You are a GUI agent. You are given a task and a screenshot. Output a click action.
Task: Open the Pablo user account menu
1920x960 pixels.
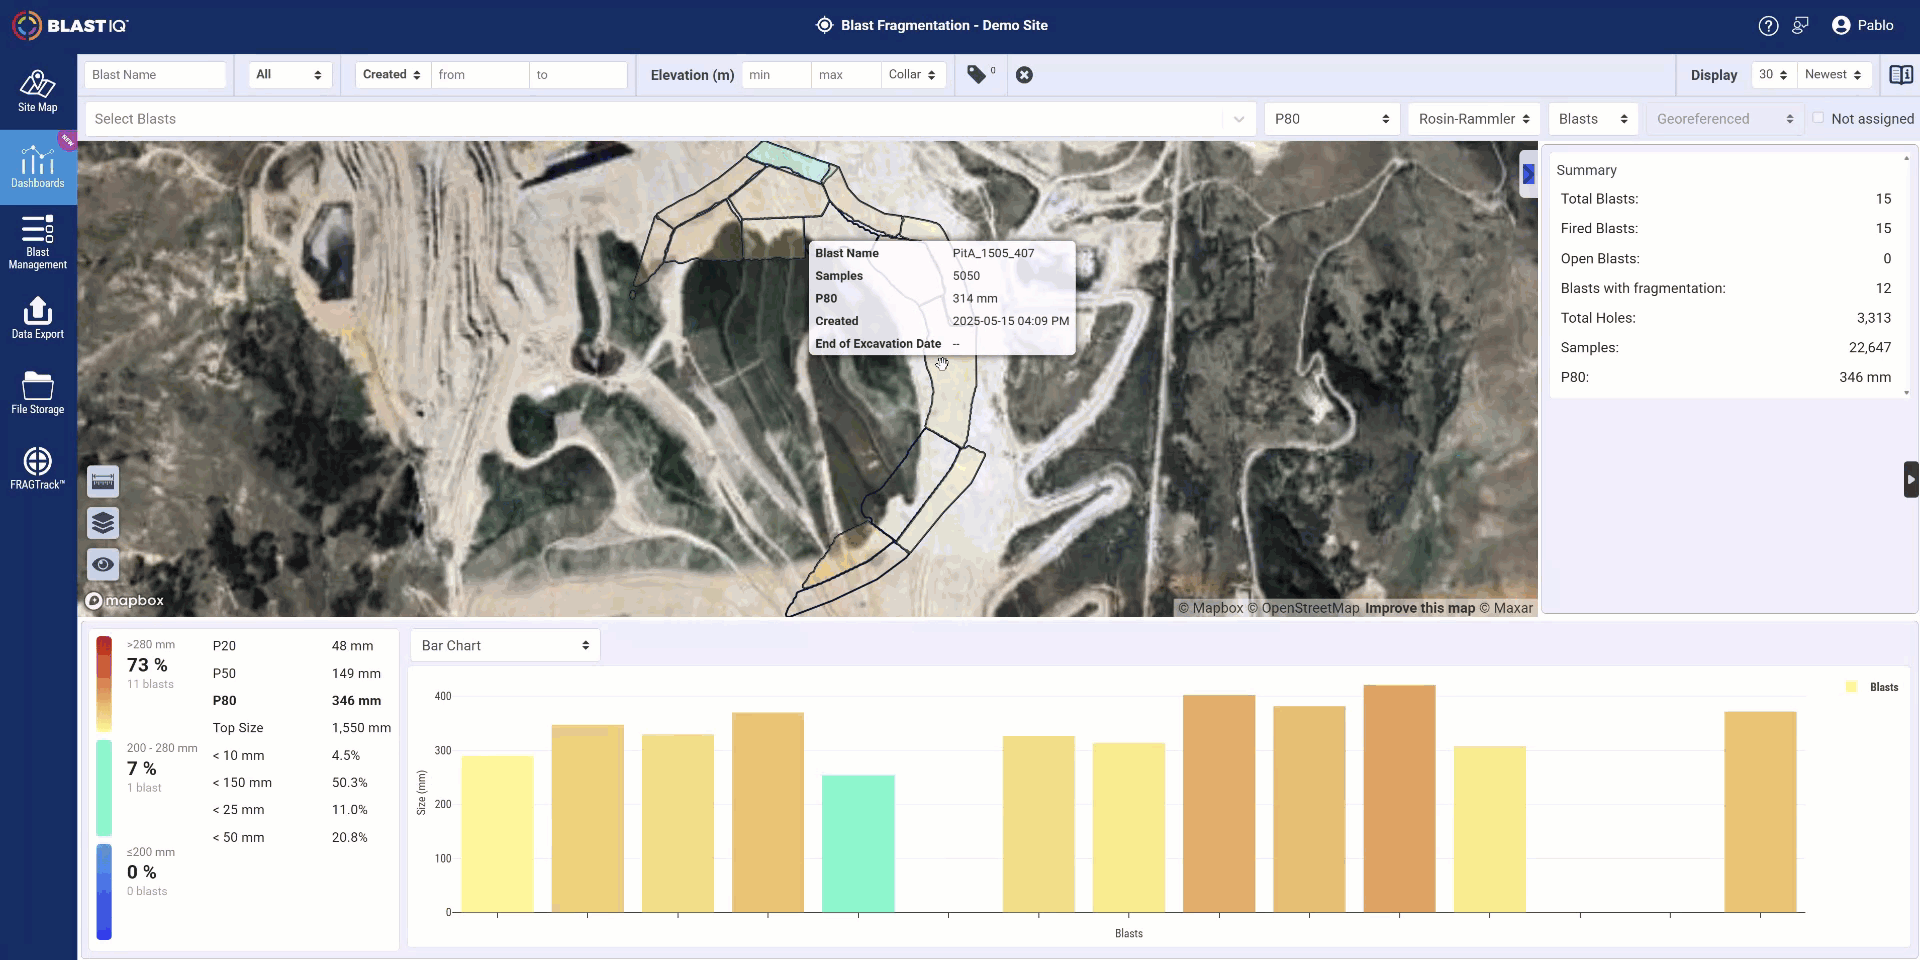[1862, 26]
